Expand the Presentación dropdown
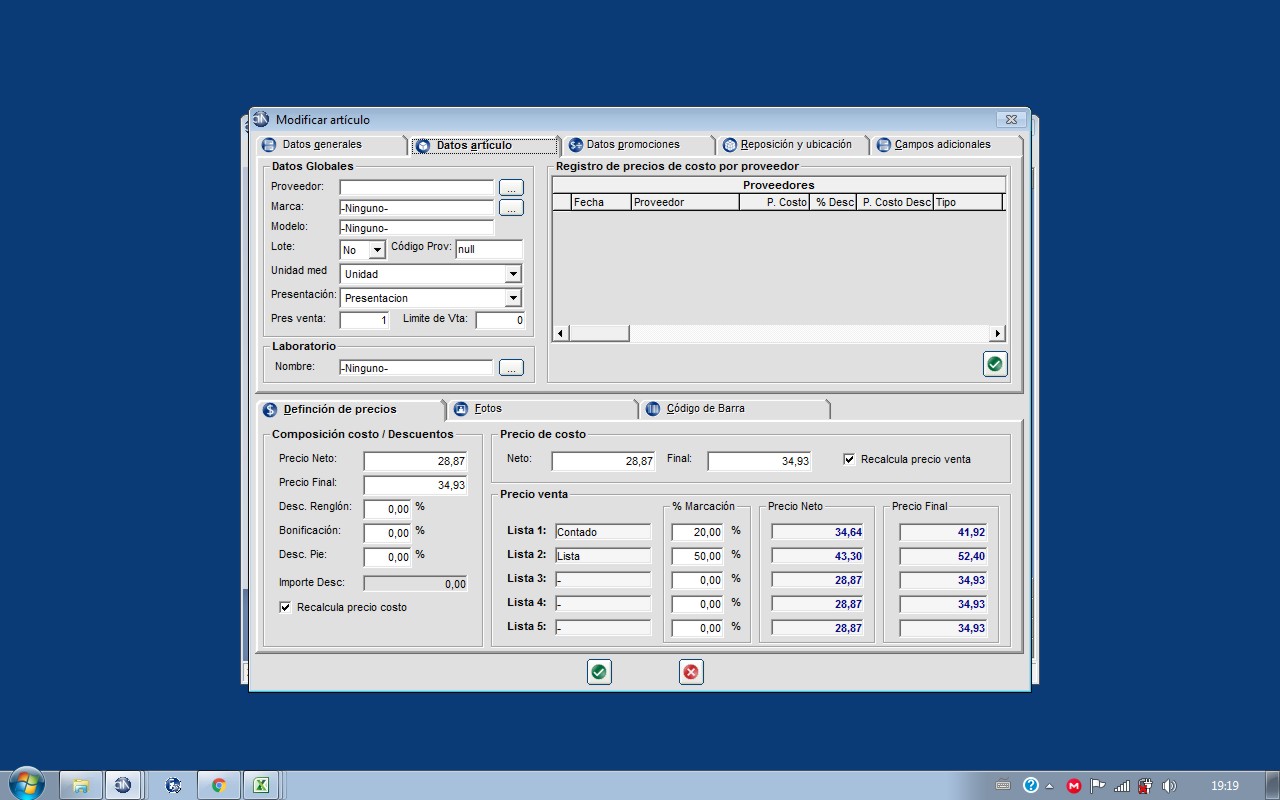Image resolution: width=1280 pixels, height=800 pixels. pyautogui.click(x=513, y=298)
